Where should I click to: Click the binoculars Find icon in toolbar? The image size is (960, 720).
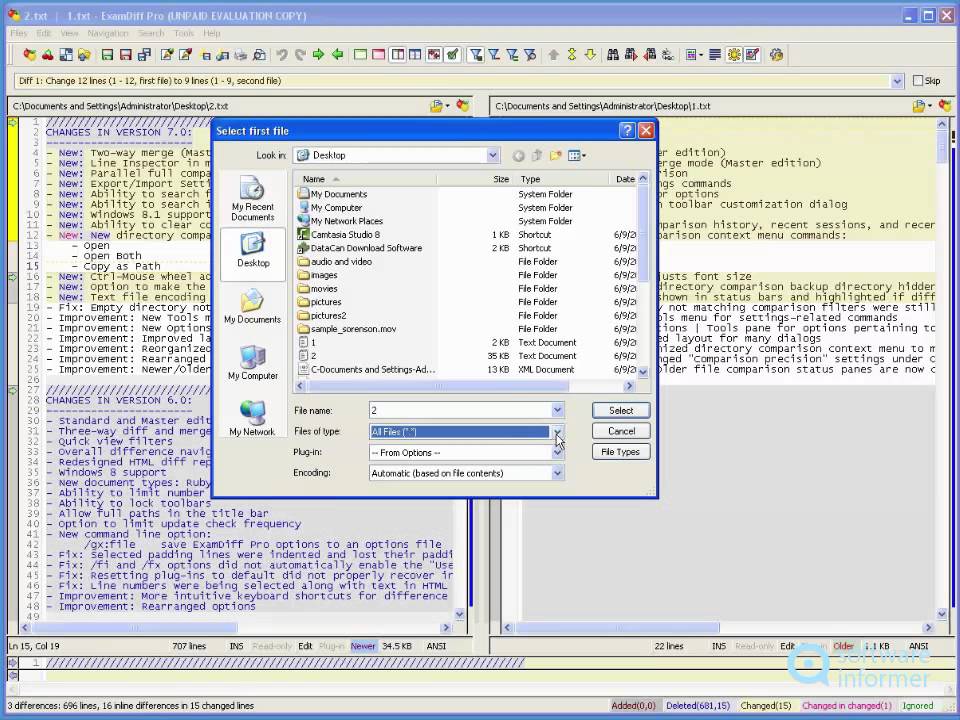click(613, 55)
